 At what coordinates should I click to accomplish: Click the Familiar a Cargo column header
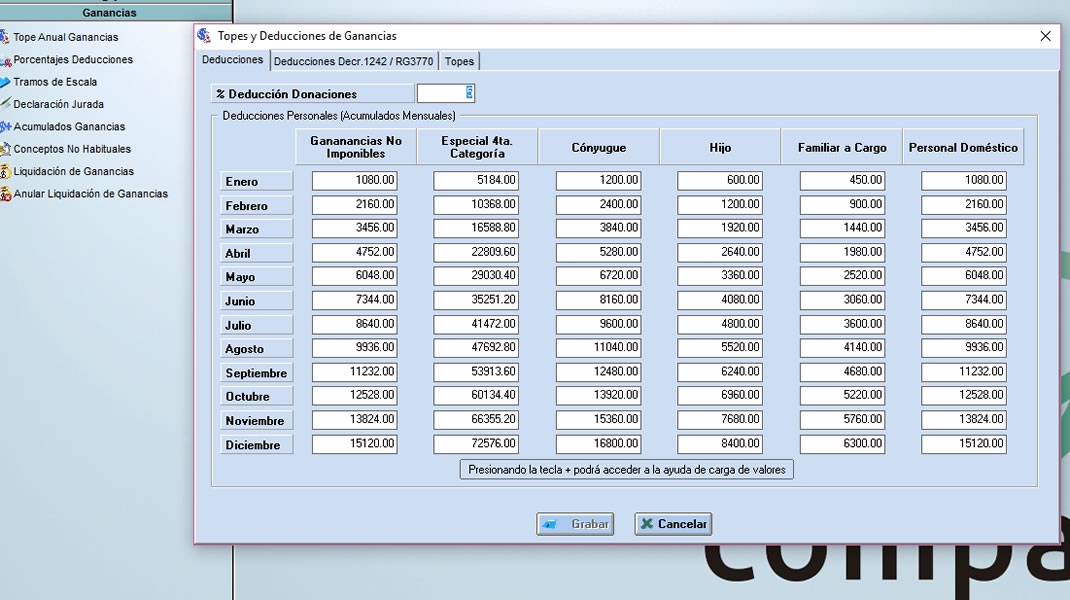(x=842, y=147)
